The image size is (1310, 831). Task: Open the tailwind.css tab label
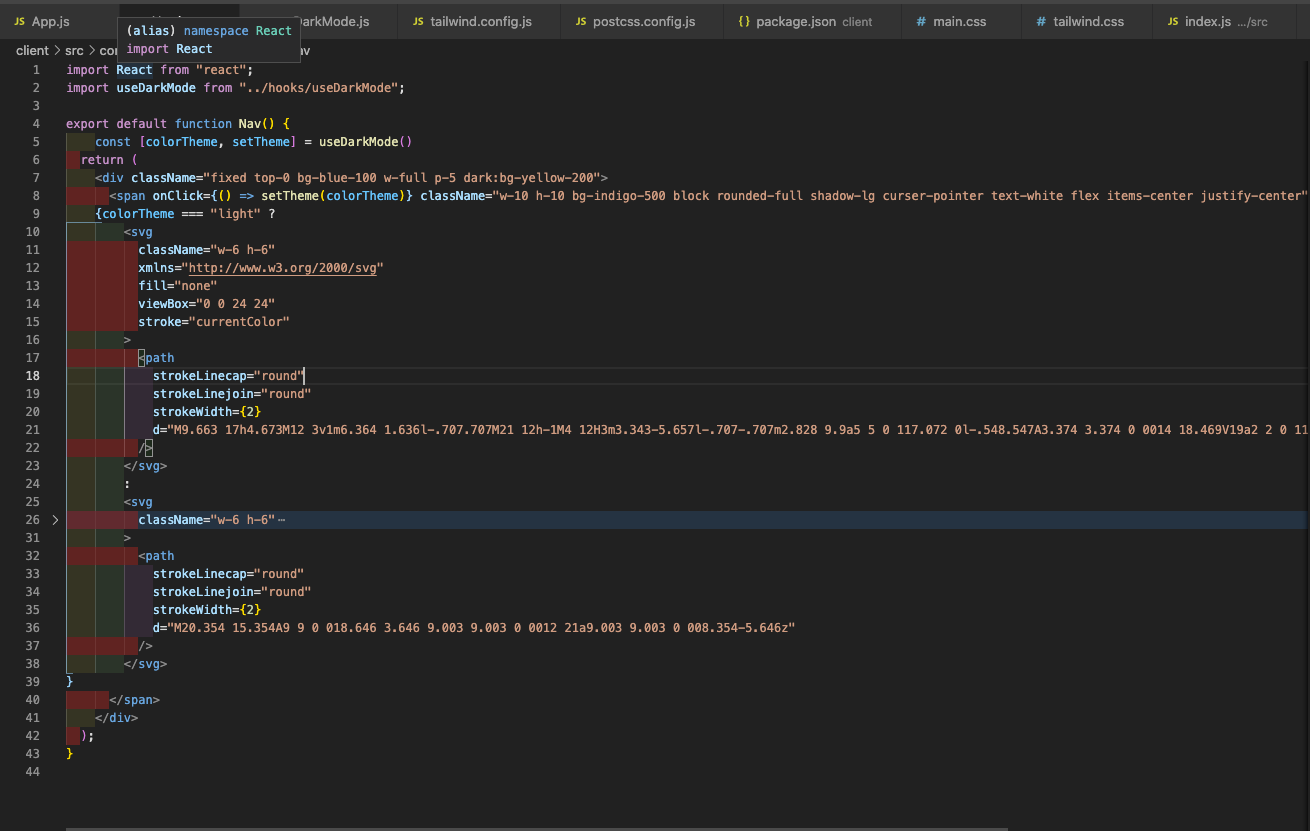click(1089, 21)
